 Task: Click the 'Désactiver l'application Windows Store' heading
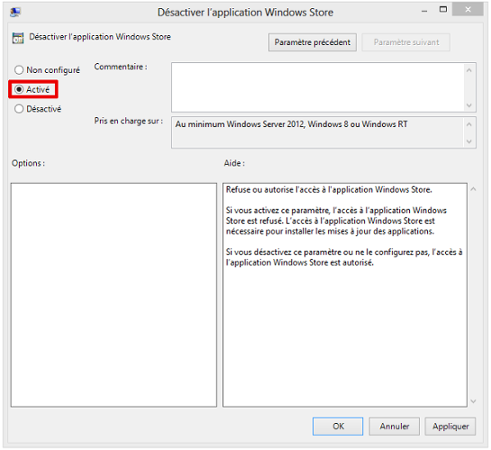(x=100, y=37)
